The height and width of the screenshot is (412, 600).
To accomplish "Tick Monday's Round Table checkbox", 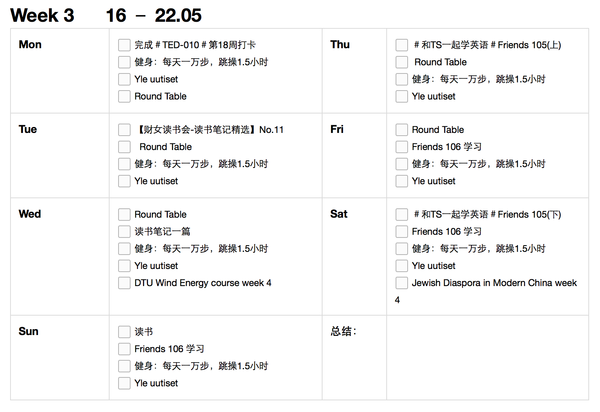I will (124, 96).
